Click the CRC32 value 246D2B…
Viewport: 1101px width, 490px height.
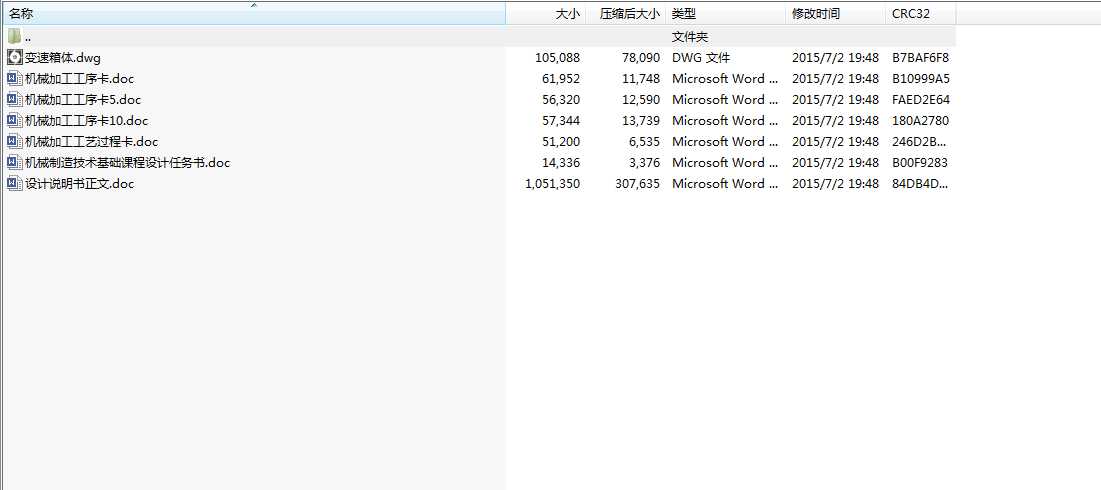pos(920,142)
